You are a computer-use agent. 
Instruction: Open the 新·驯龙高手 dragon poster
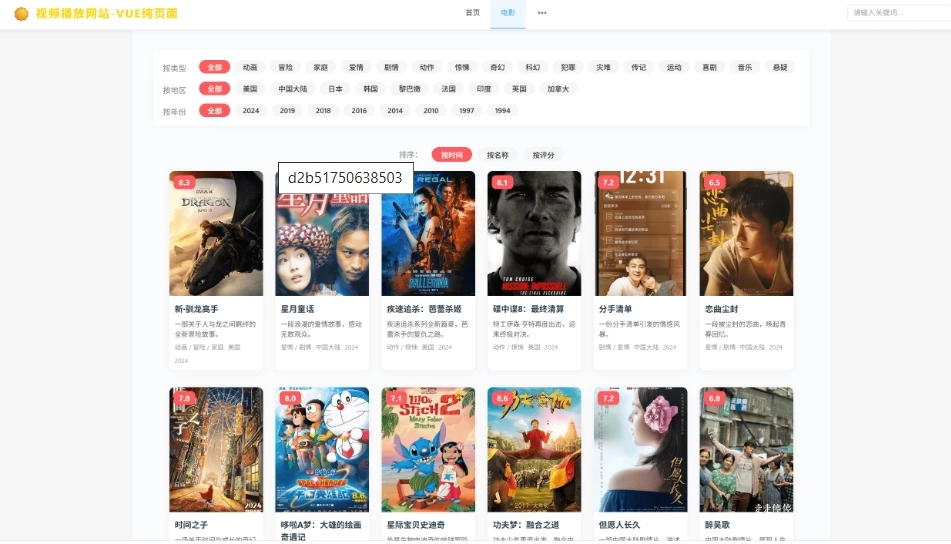point(216,233)
